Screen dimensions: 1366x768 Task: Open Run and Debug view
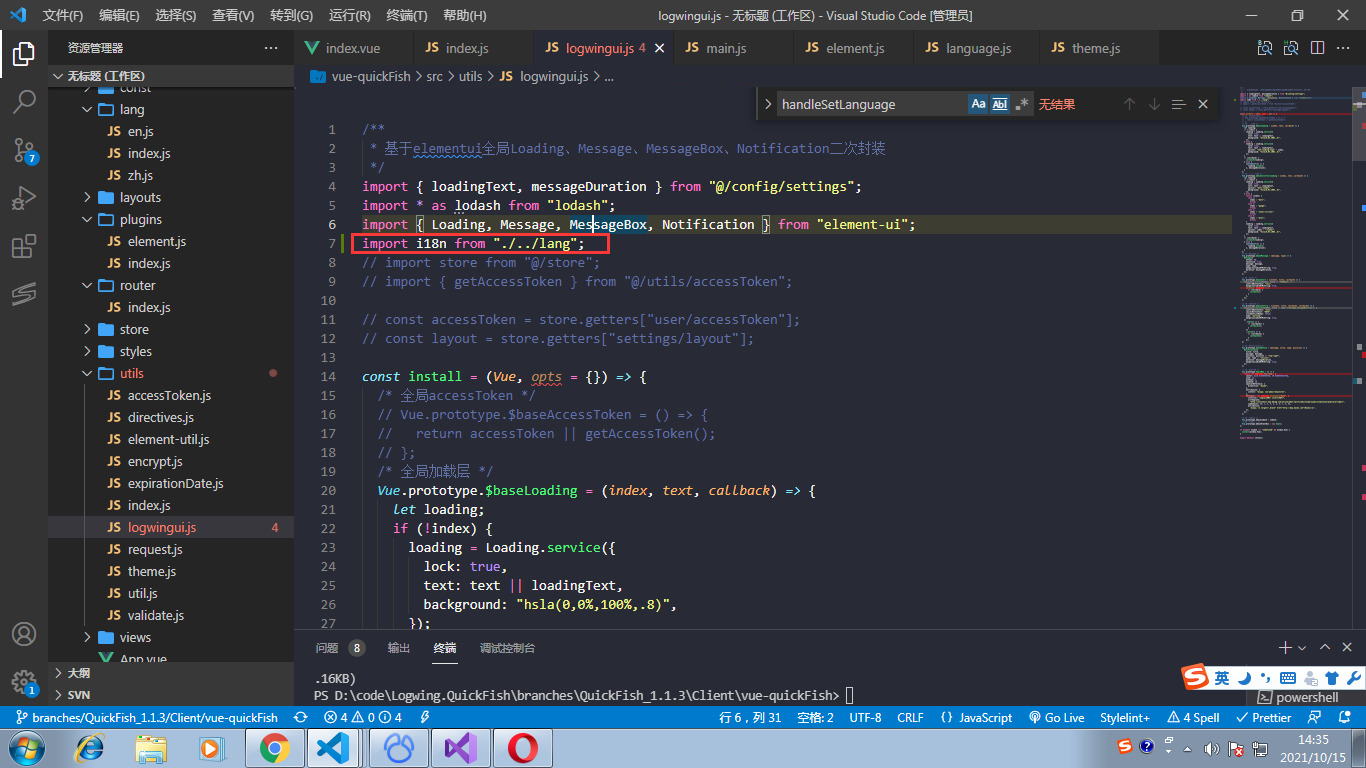coord(24,198)
